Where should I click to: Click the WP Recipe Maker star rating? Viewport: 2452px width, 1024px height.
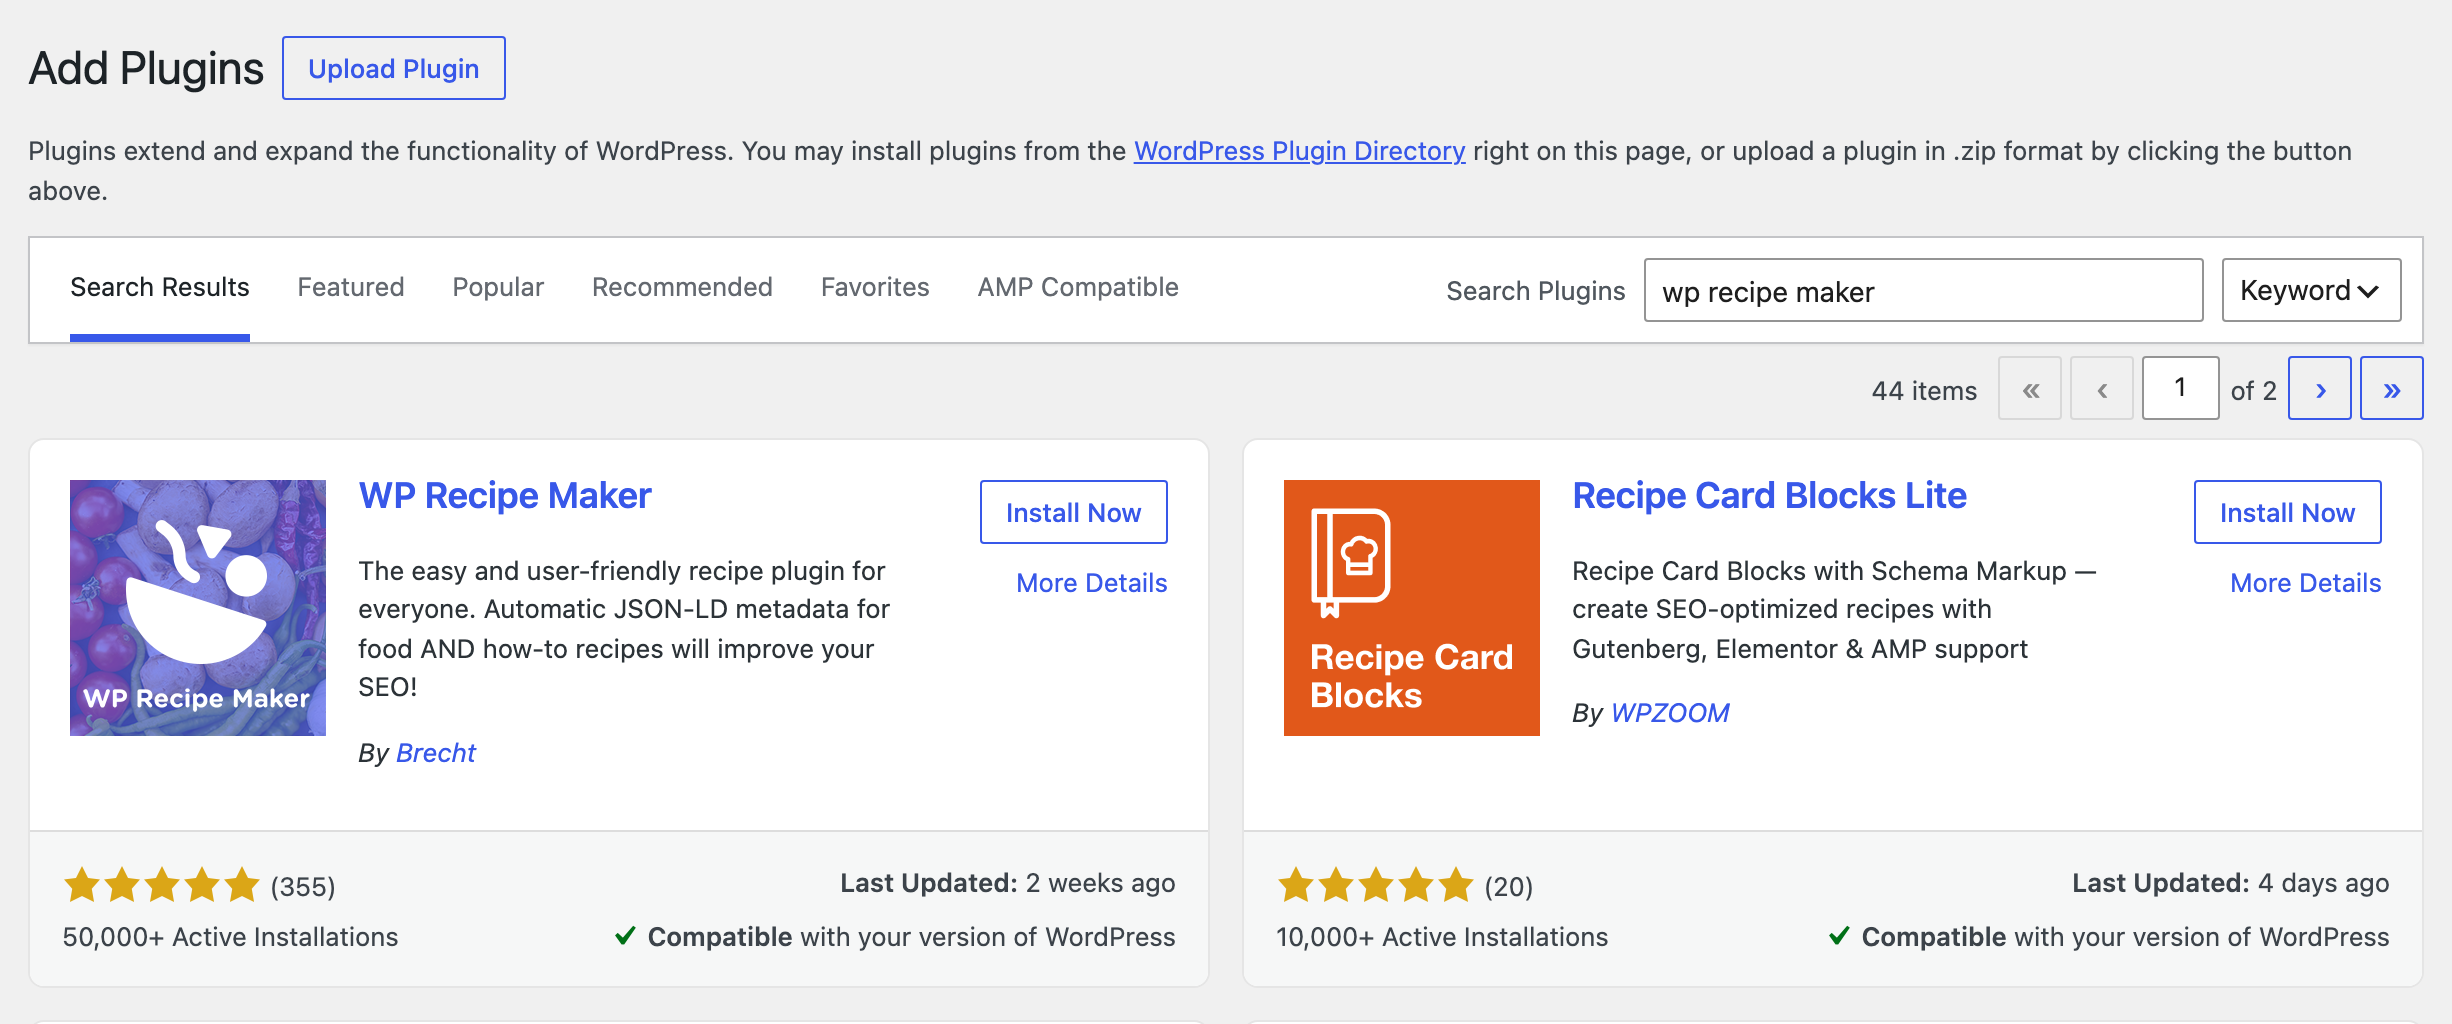click(162, 885)
